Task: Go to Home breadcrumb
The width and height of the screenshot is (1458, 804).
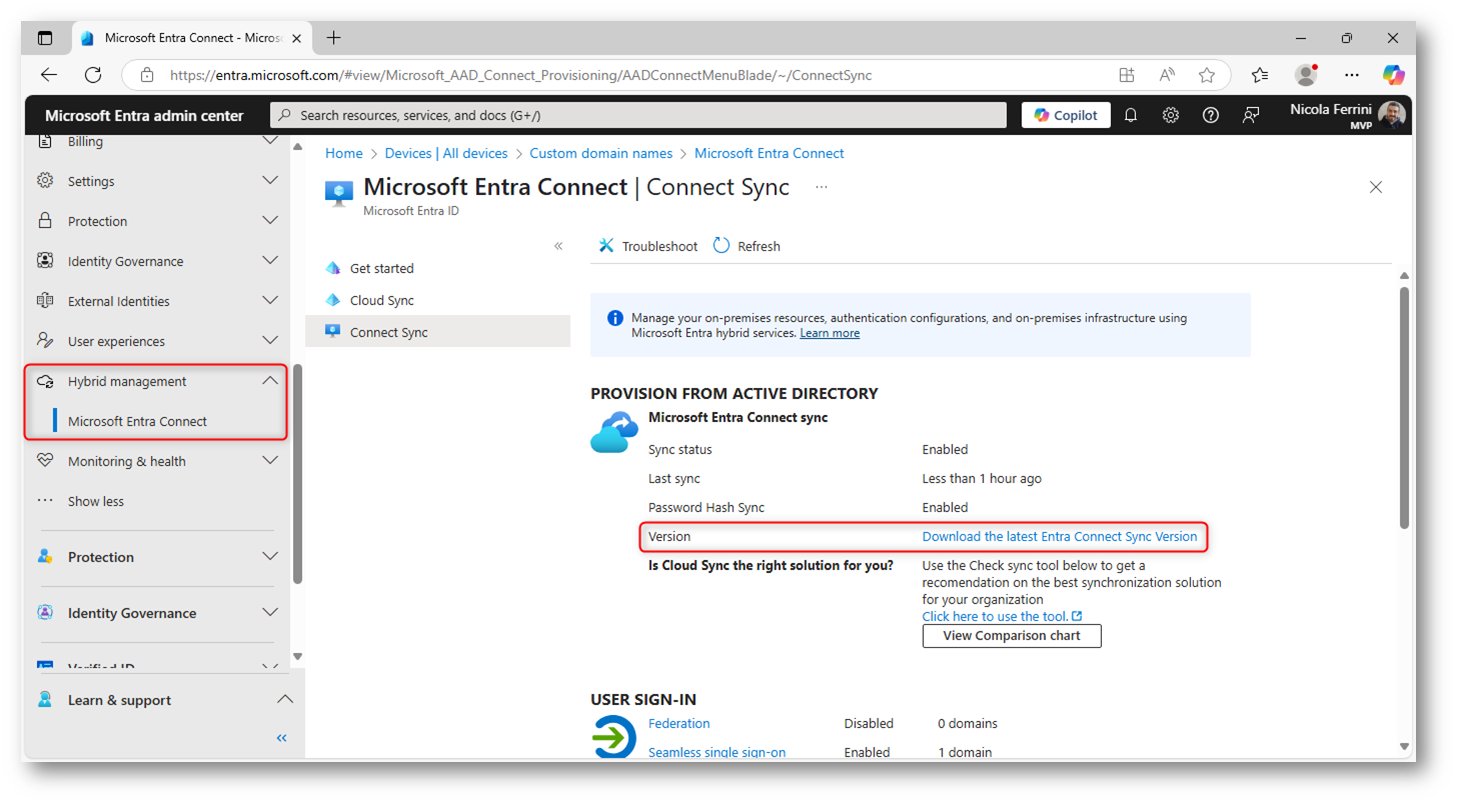Action: [344, 153]
